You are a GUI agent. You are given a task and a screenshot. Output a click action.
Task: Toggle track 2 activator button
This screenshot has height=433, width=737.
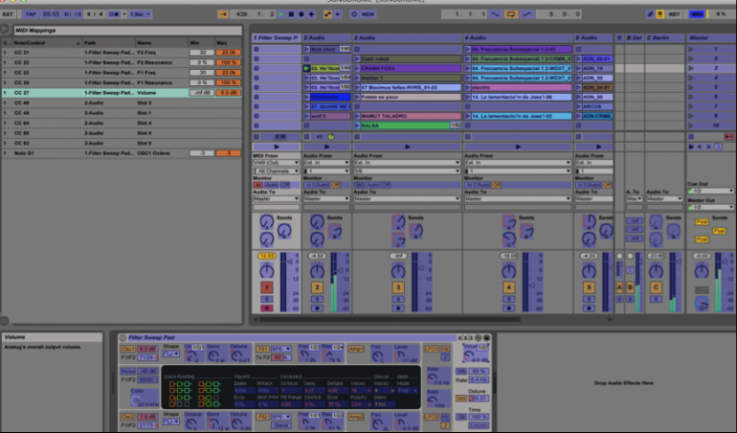(317, 287)
